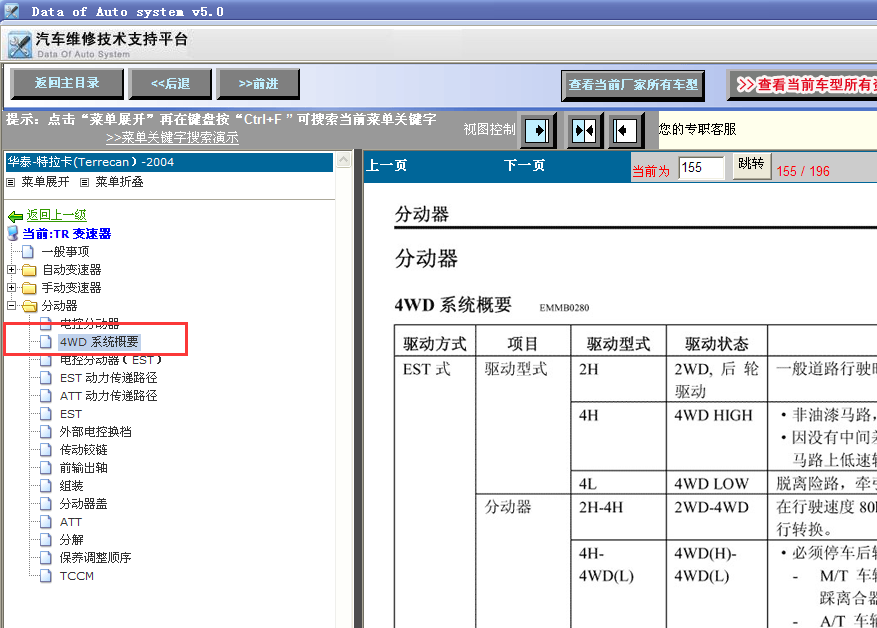The height and width of the screenshot is (628, 877).
Task: Click the page number input field
Action: [x=701, y=167]
